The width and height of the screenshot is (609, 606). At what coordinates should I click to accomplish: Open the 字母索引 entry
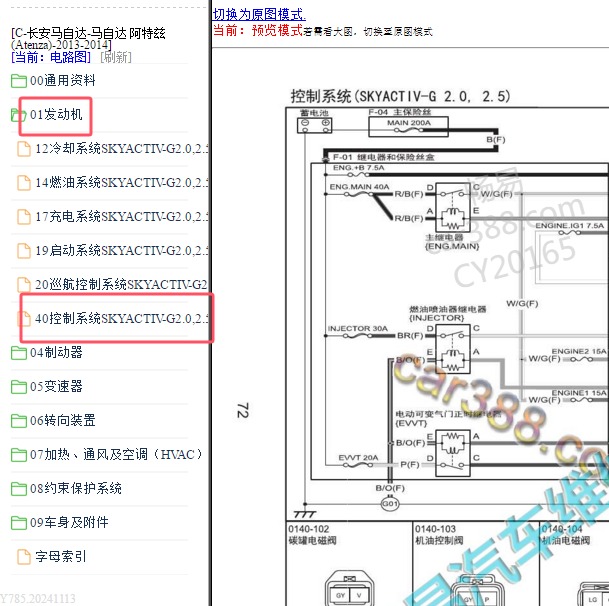coord(61,556)
